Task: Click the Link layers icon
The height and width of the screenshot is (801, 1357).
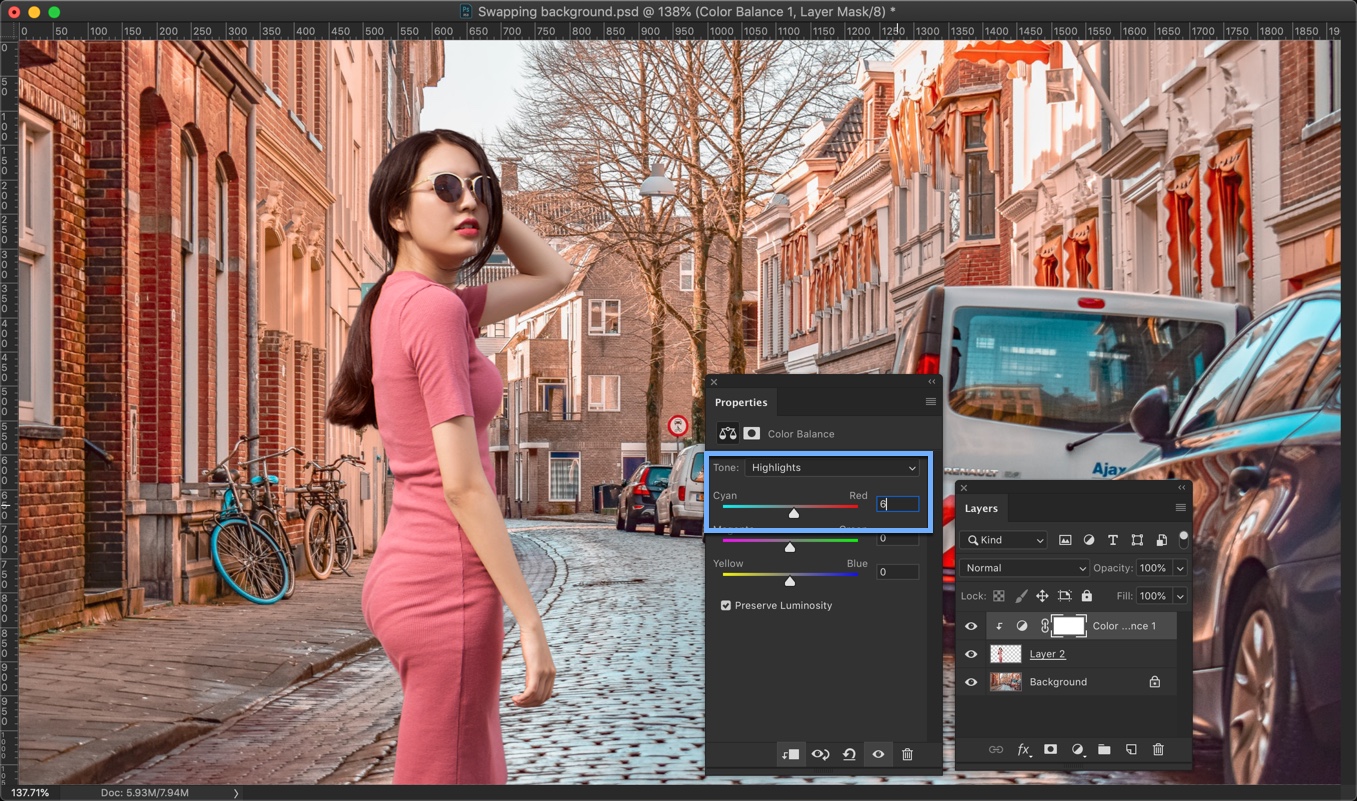Action: click(996, 749)
